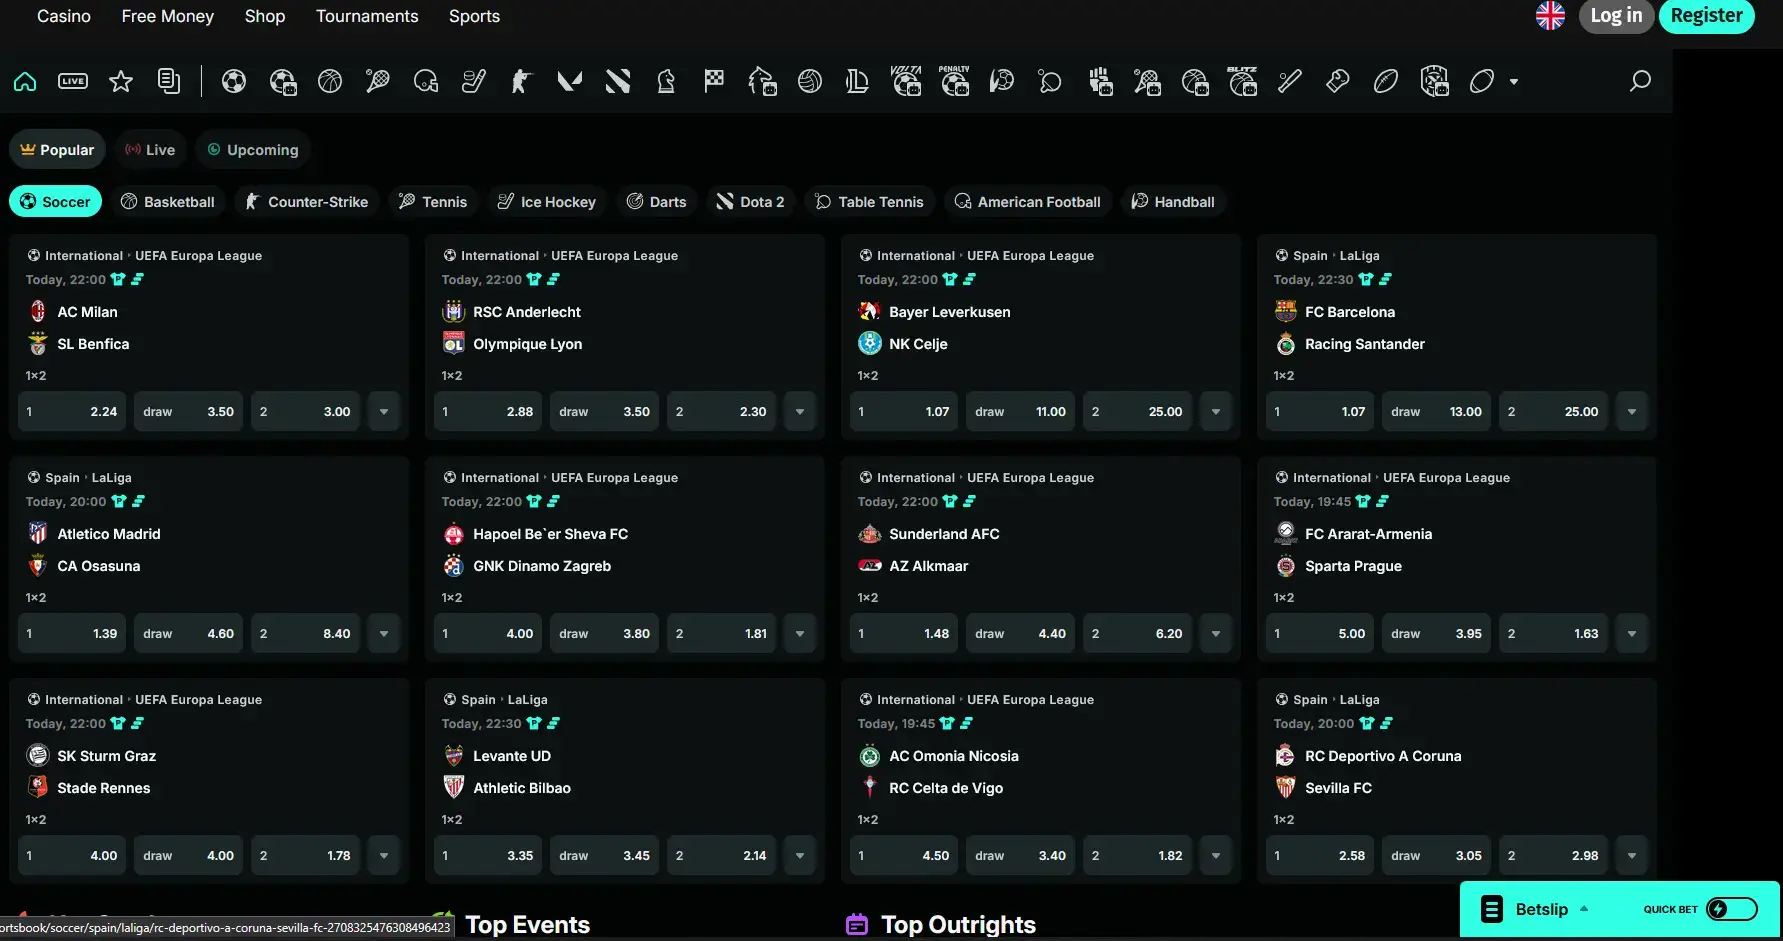Select the ice hockey stick icon
1783x941 pixels.
[x=474, y=81]
